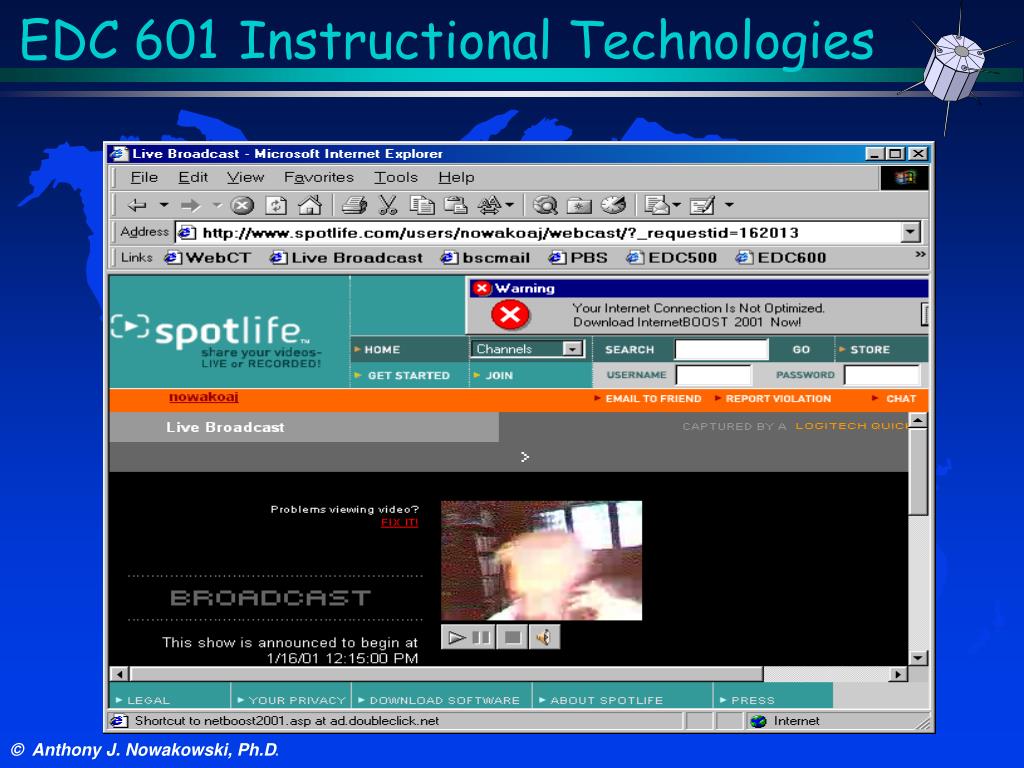Click the USERNAME input field
Image resolution: width=1024 pixels, height=768 pixels.
pos(713,376)
